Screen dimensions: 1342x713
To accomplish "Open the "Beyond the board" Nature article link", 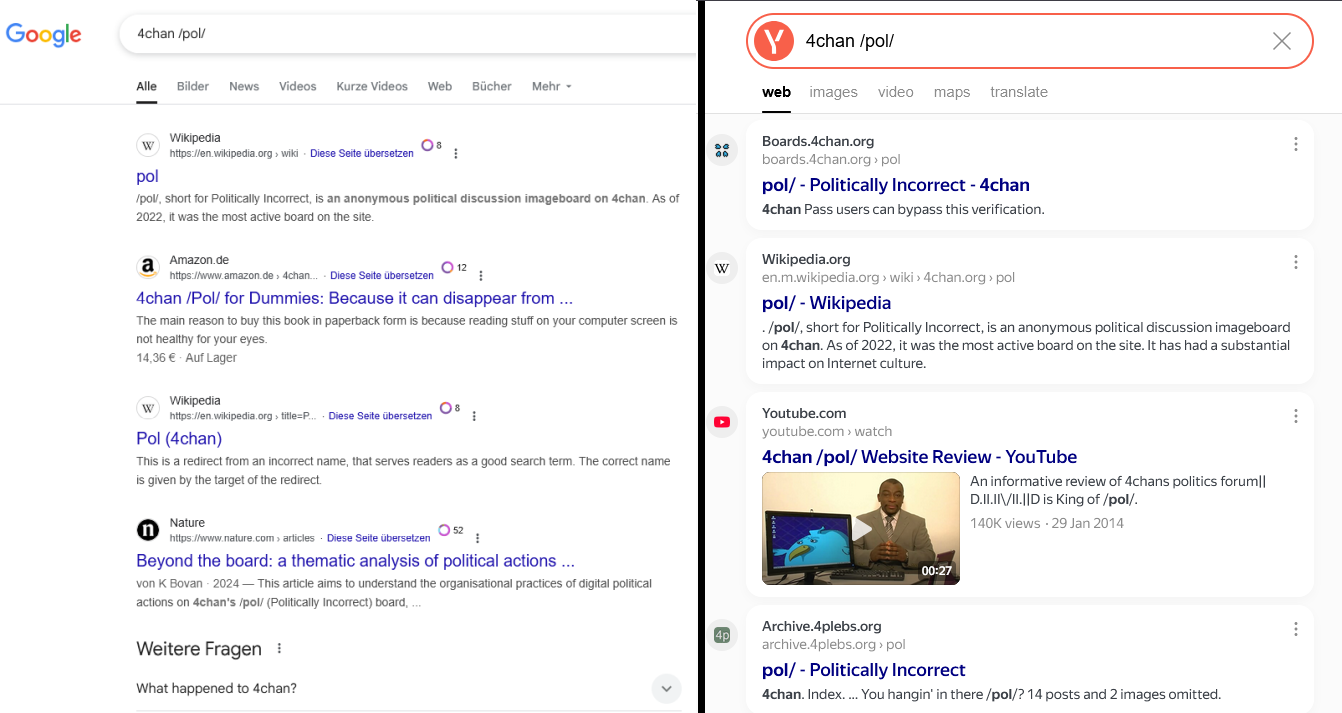I will click(x=355, y=561).
